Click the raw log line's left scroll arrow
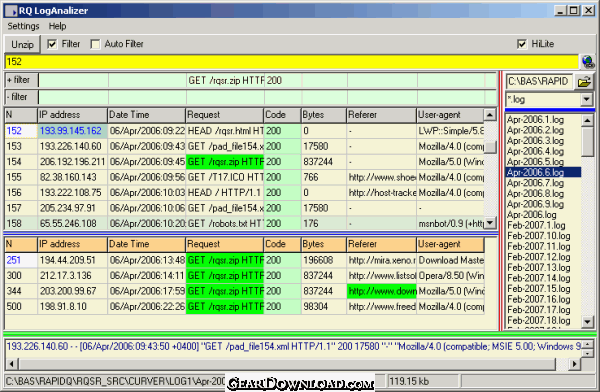This screenshot has height=392, width=600. click(x=12, y=364)
